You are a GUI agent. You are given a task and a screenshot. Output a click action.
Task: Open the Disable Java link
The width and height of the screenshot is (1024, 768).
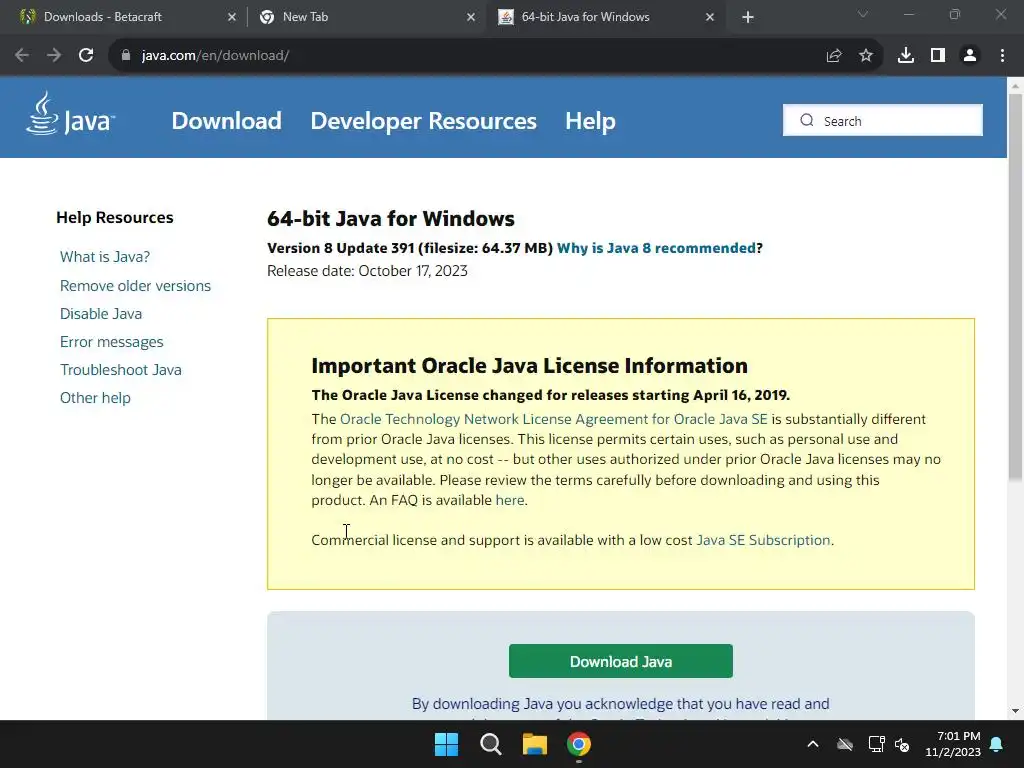coord(101,313)
